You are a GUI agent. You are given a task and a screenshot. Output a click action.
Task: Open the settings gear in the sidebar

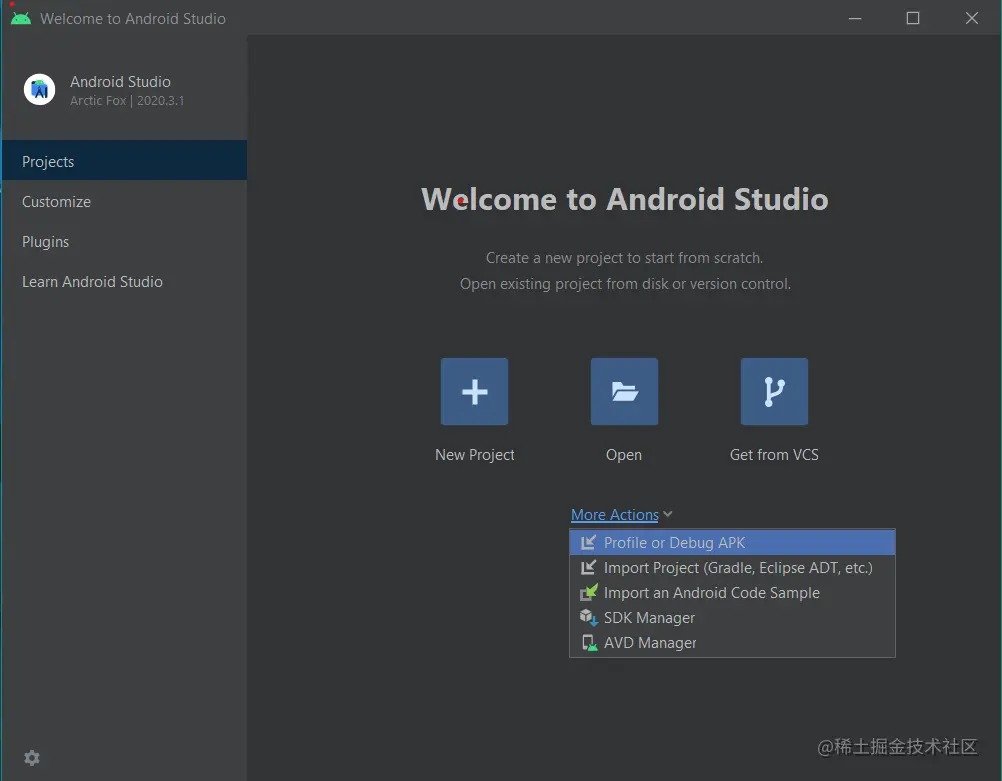32,758
